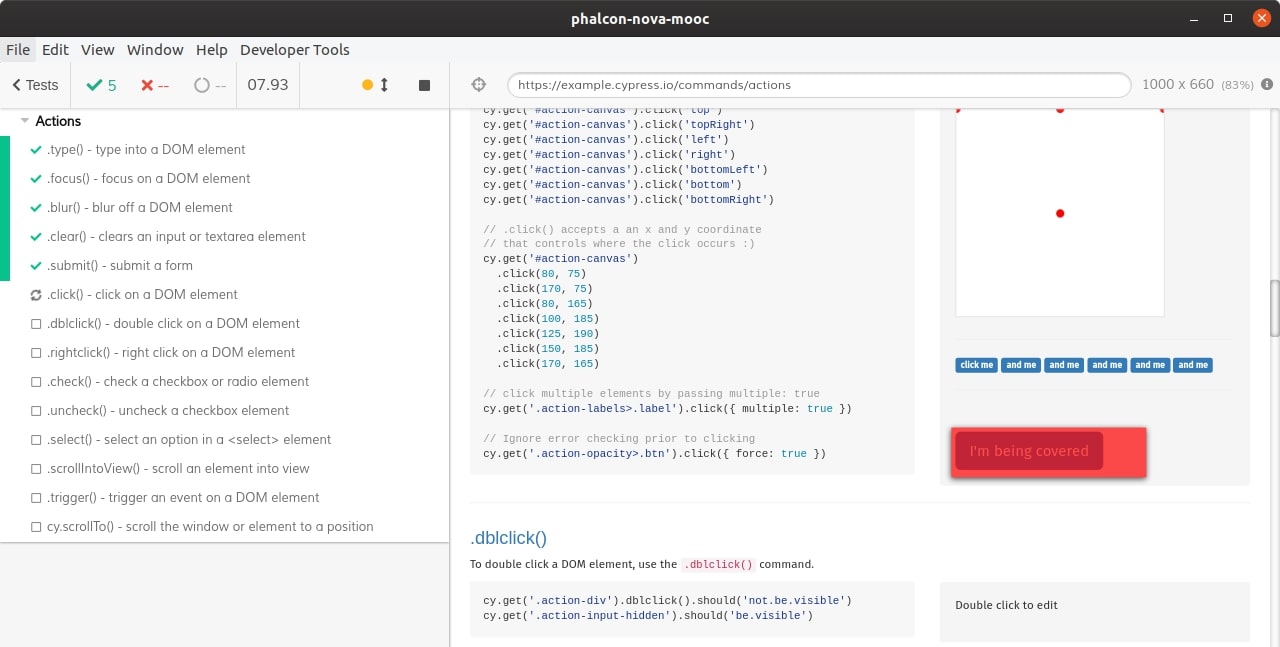Click the red 'I'm being covered' element

[x=1028, y=451]
